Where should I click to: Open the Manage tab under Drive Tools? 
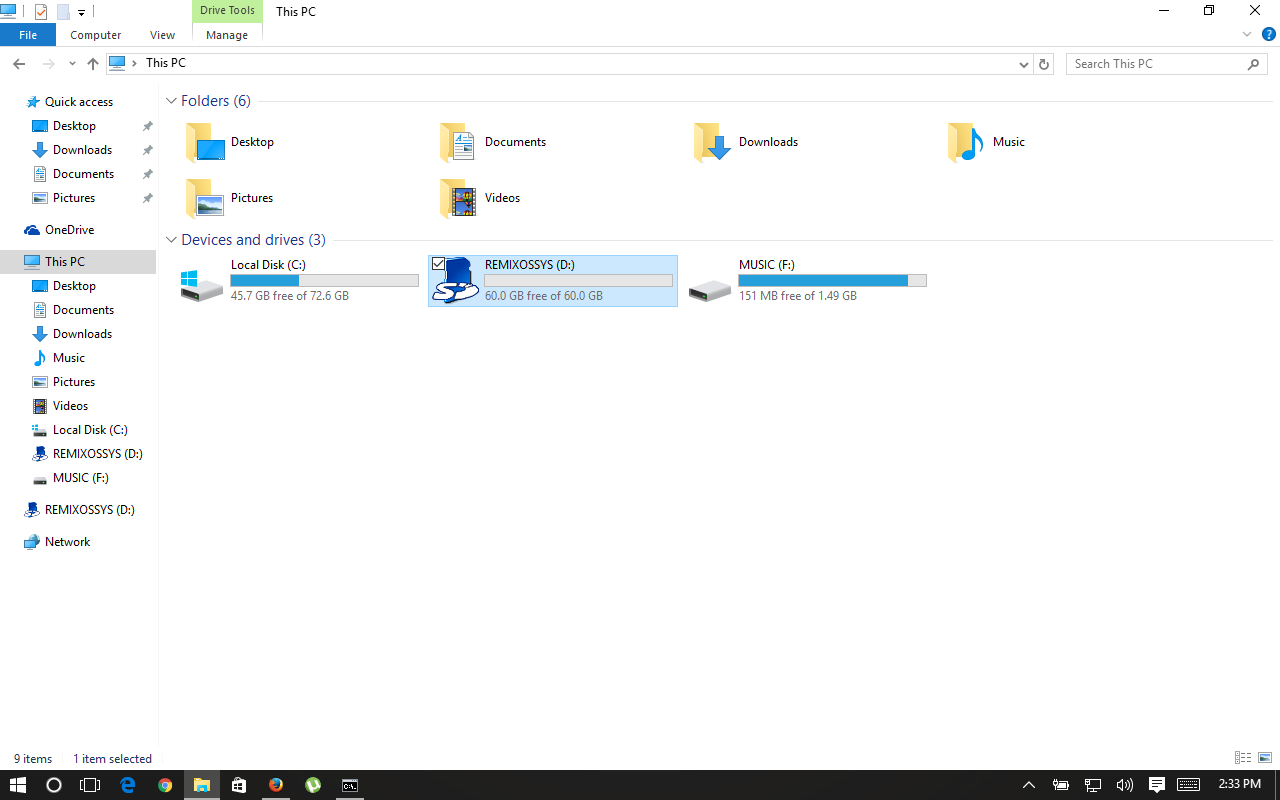(x=226, y=34)
